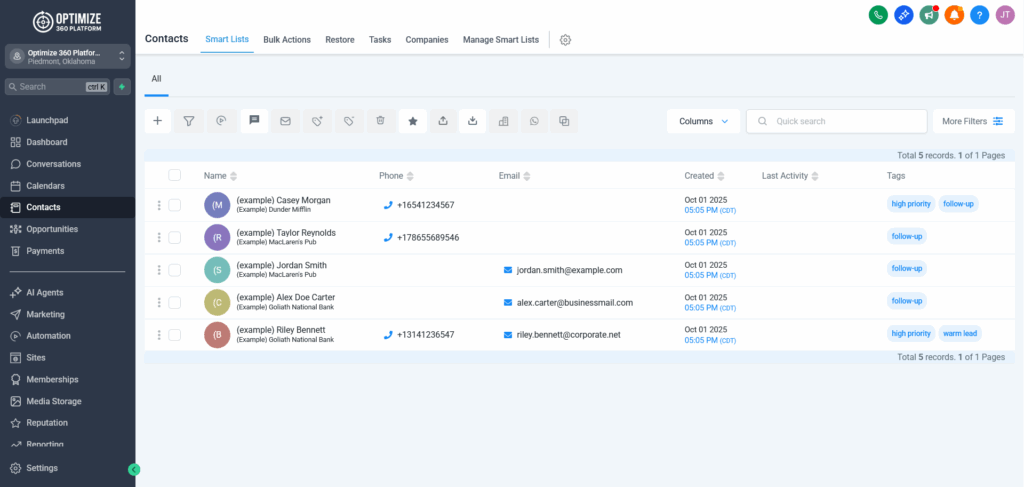Click the star review request icon
1024x487 pixels.
click(413, 121)
